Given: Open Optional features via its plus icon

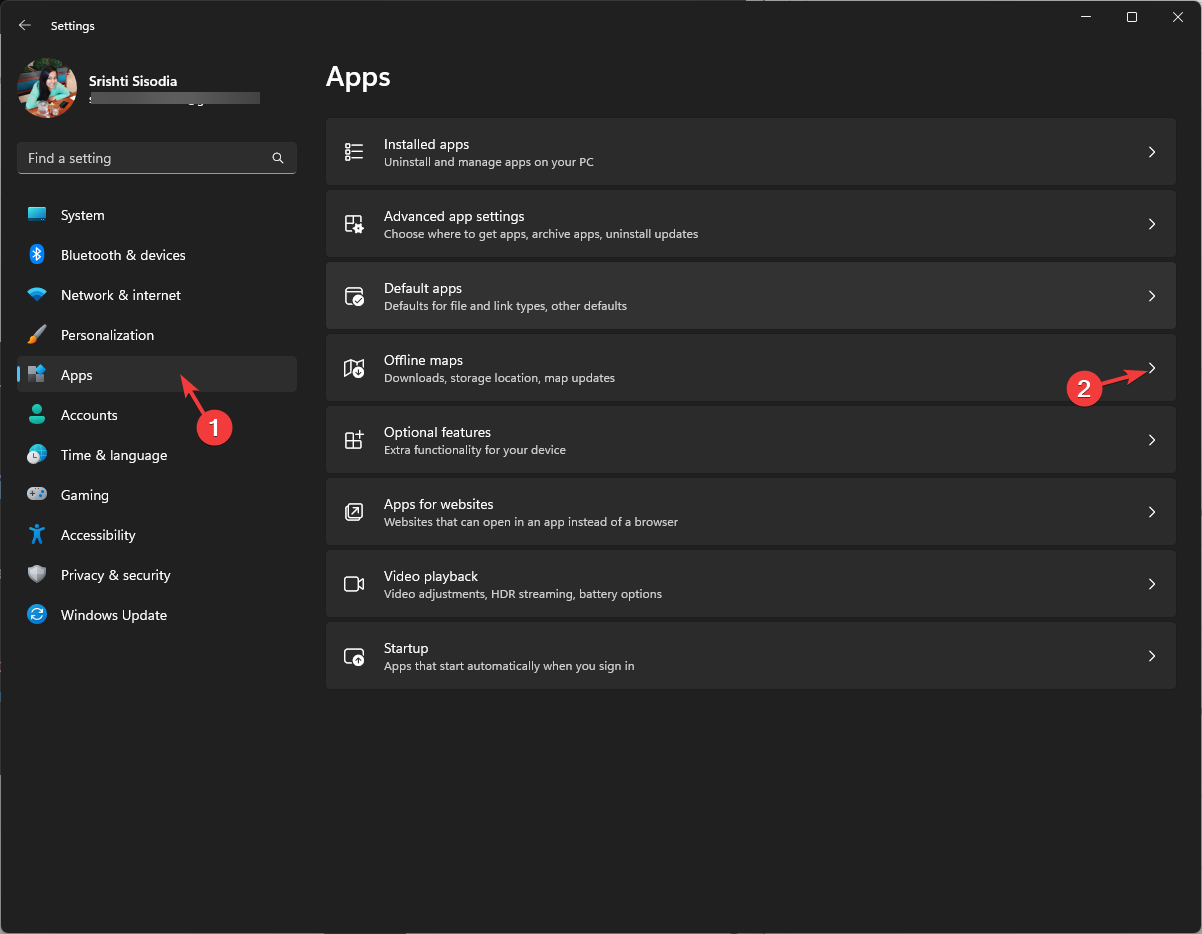Looking at the screenshot, I should pyautogui.click(x=353, y=440).
